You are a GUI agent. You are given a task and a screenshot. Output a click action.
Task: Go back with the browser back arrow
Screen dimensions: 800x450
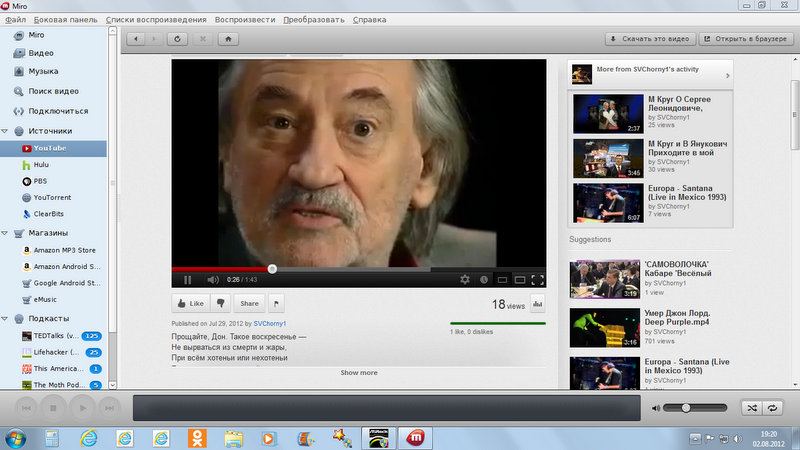coord(136,39)
